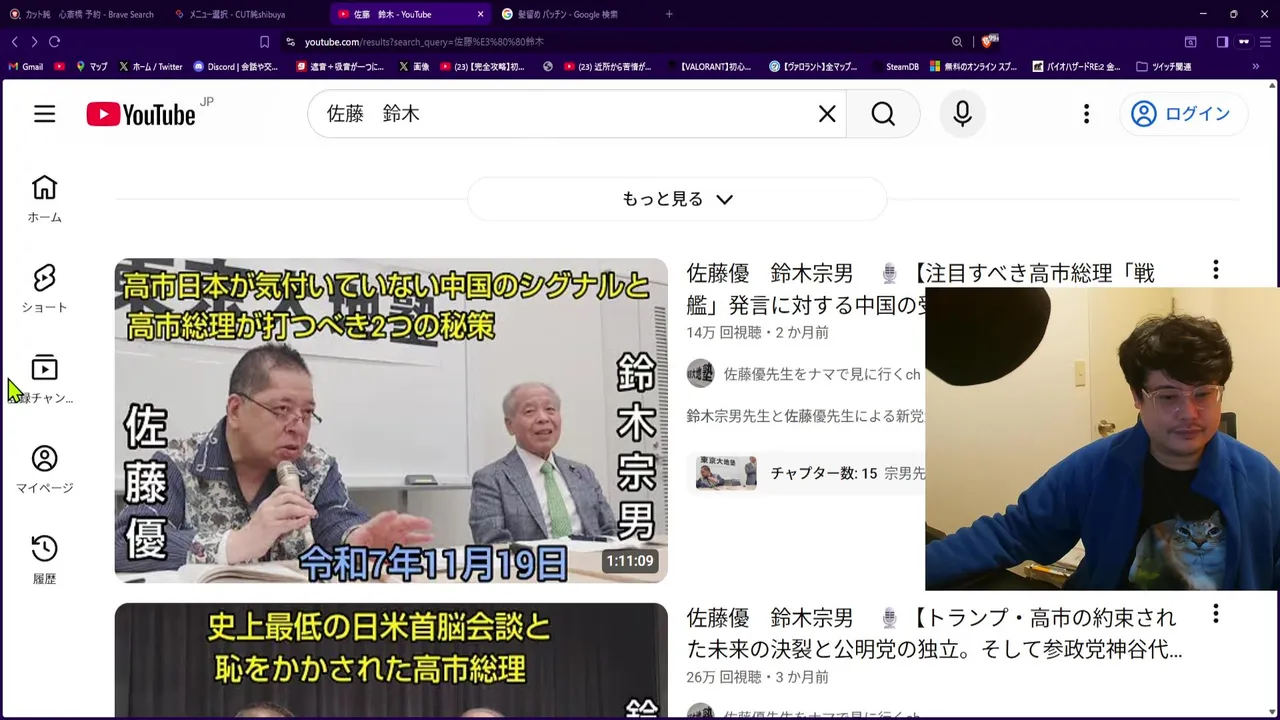This screenshot has width=1280, height=720.
Task: Reload the current page
Action: (54, 42)
